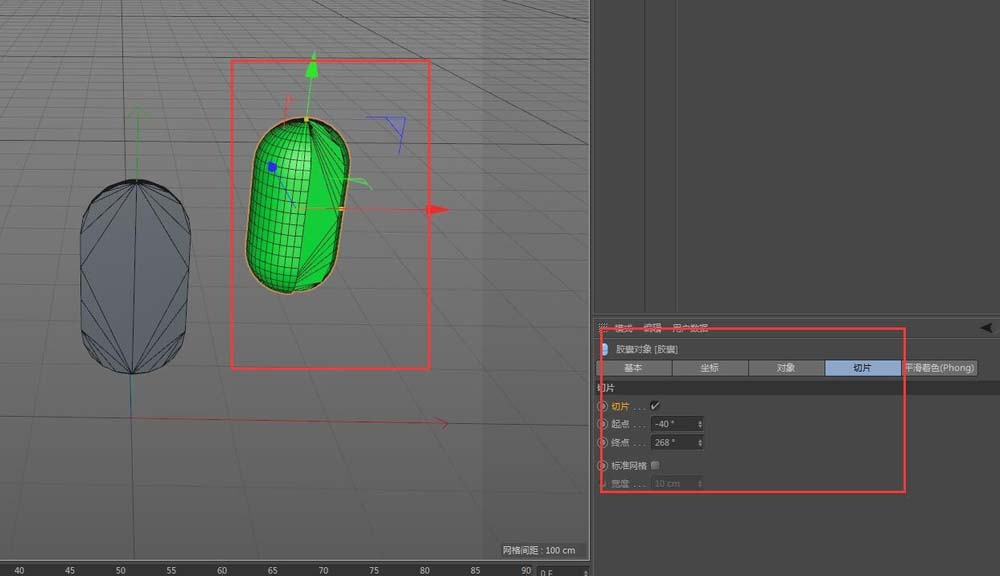1000x576 pixels.
Task: Click the 起点 value spinner arrows
Action: pos(699,424)
